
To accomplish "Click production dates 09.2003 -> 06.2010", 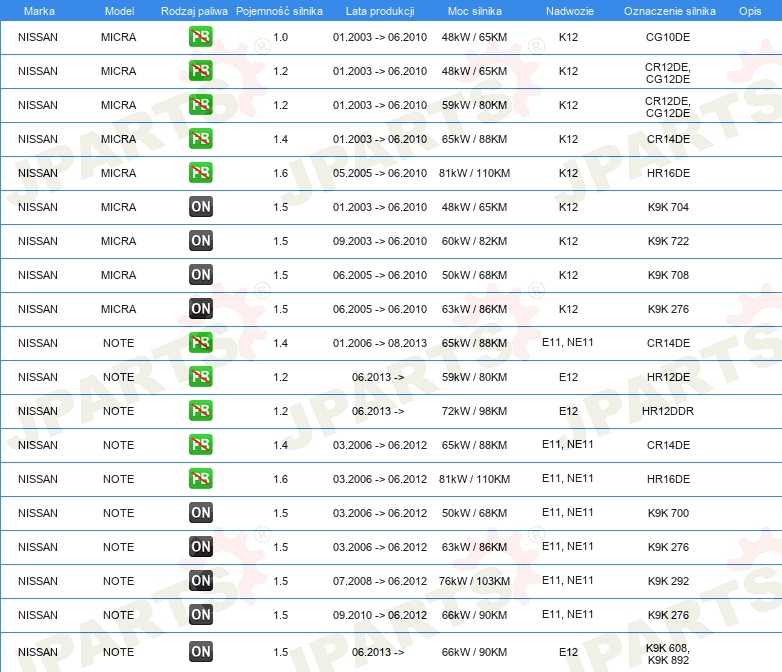I will [380, 241].
